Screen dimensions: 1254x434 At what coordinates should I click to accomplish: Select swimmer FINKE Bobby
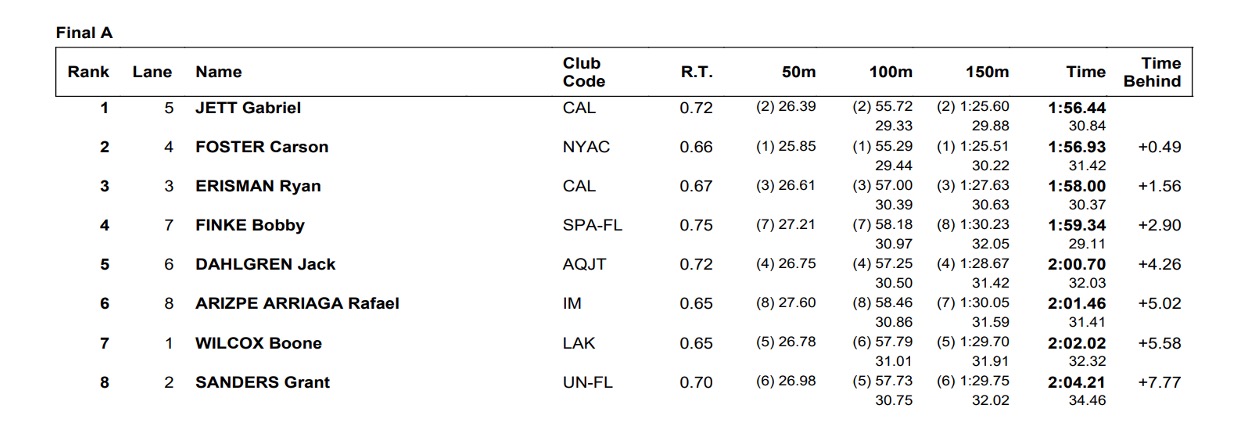click(250, 225)
